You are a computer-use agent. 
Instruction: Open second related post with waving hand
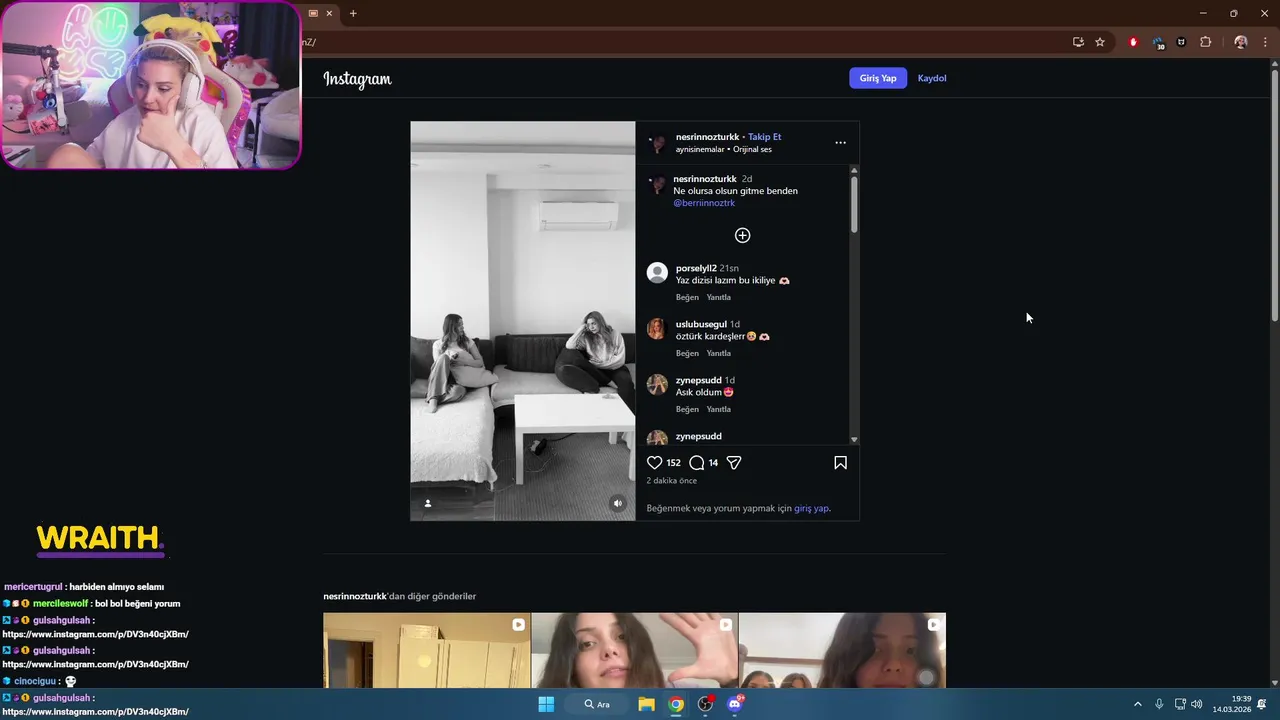click(x=635, y=650)
